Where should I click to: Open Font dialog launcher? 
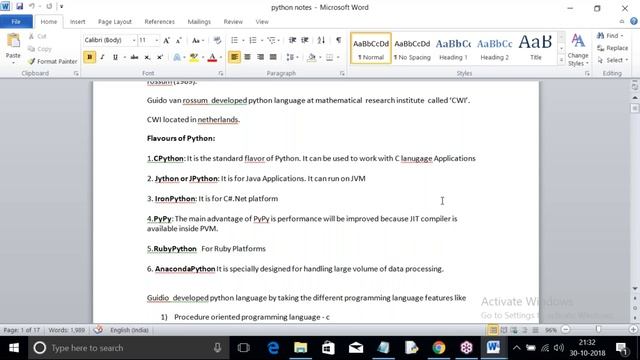coord(220,73)
